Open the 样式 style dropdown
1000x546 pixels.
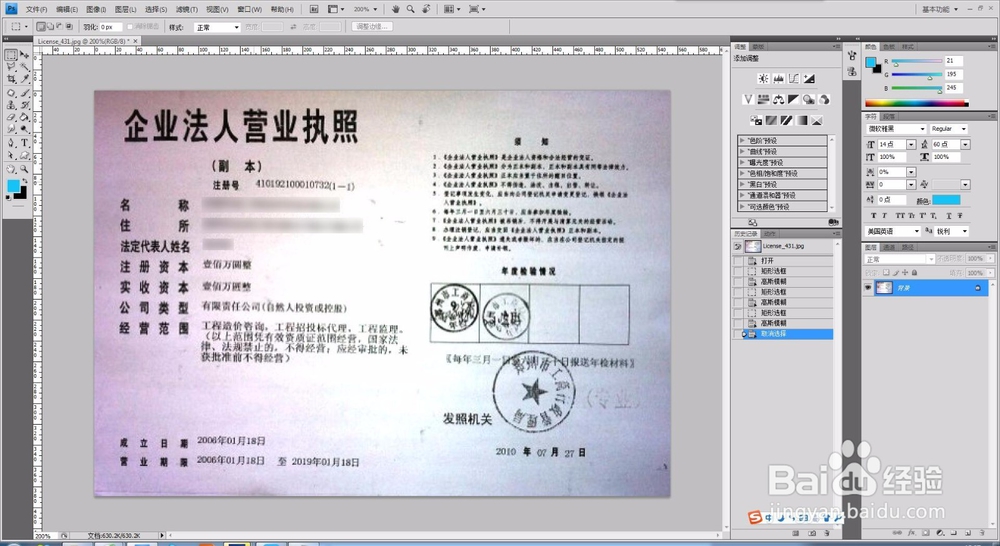217,27
